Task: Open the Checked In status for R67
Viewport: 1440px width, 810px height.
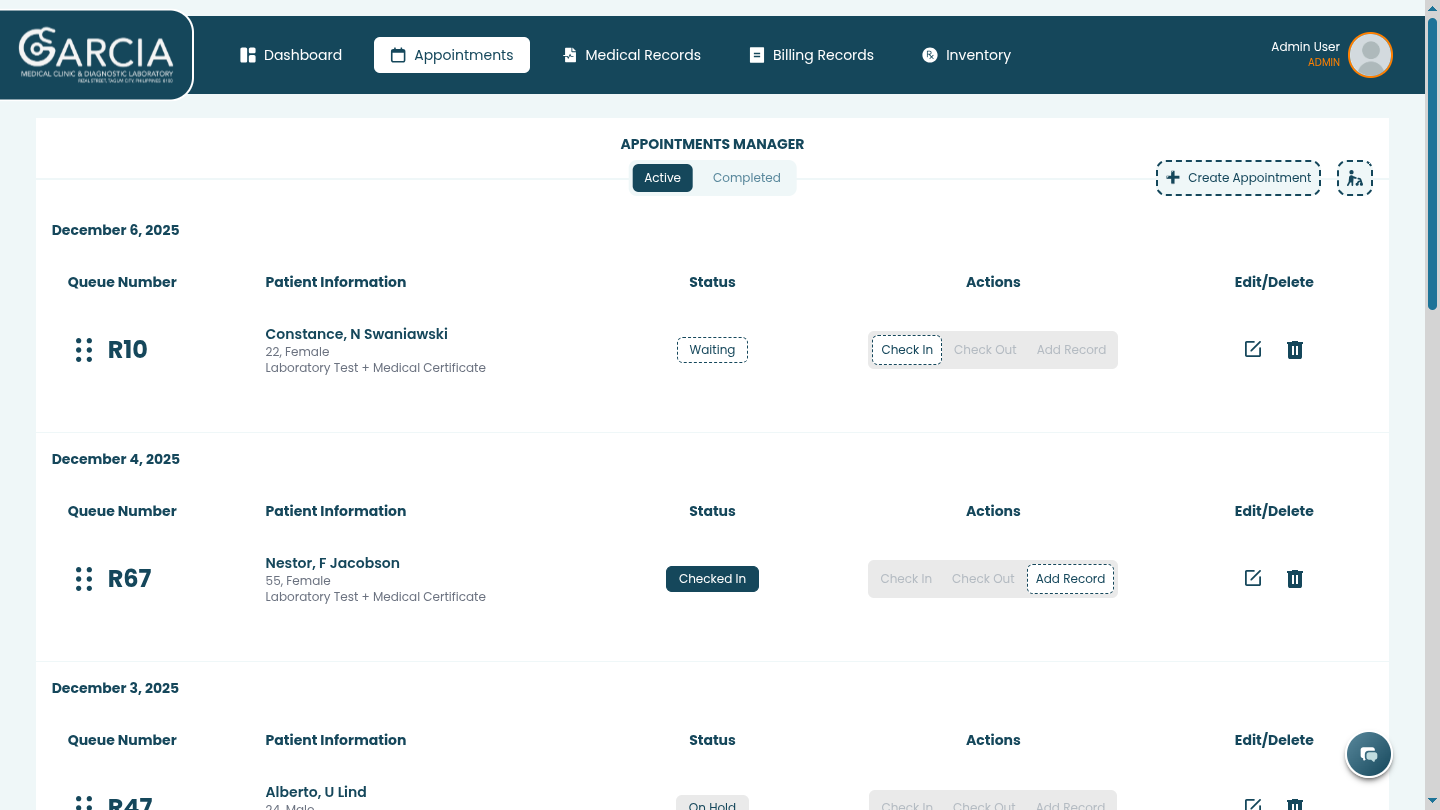Action: tap(712, 579)
